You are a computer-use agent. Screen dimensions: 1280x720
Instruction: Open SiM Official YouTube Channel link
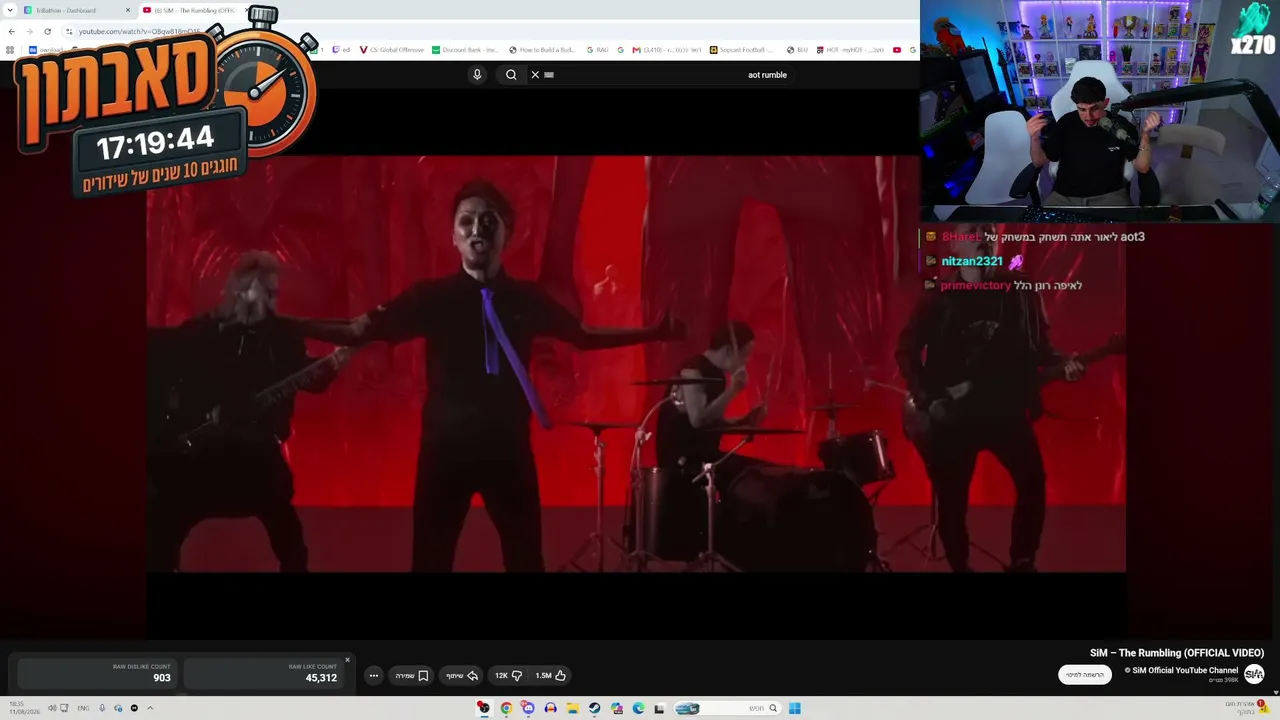(x=1181, y=670)
